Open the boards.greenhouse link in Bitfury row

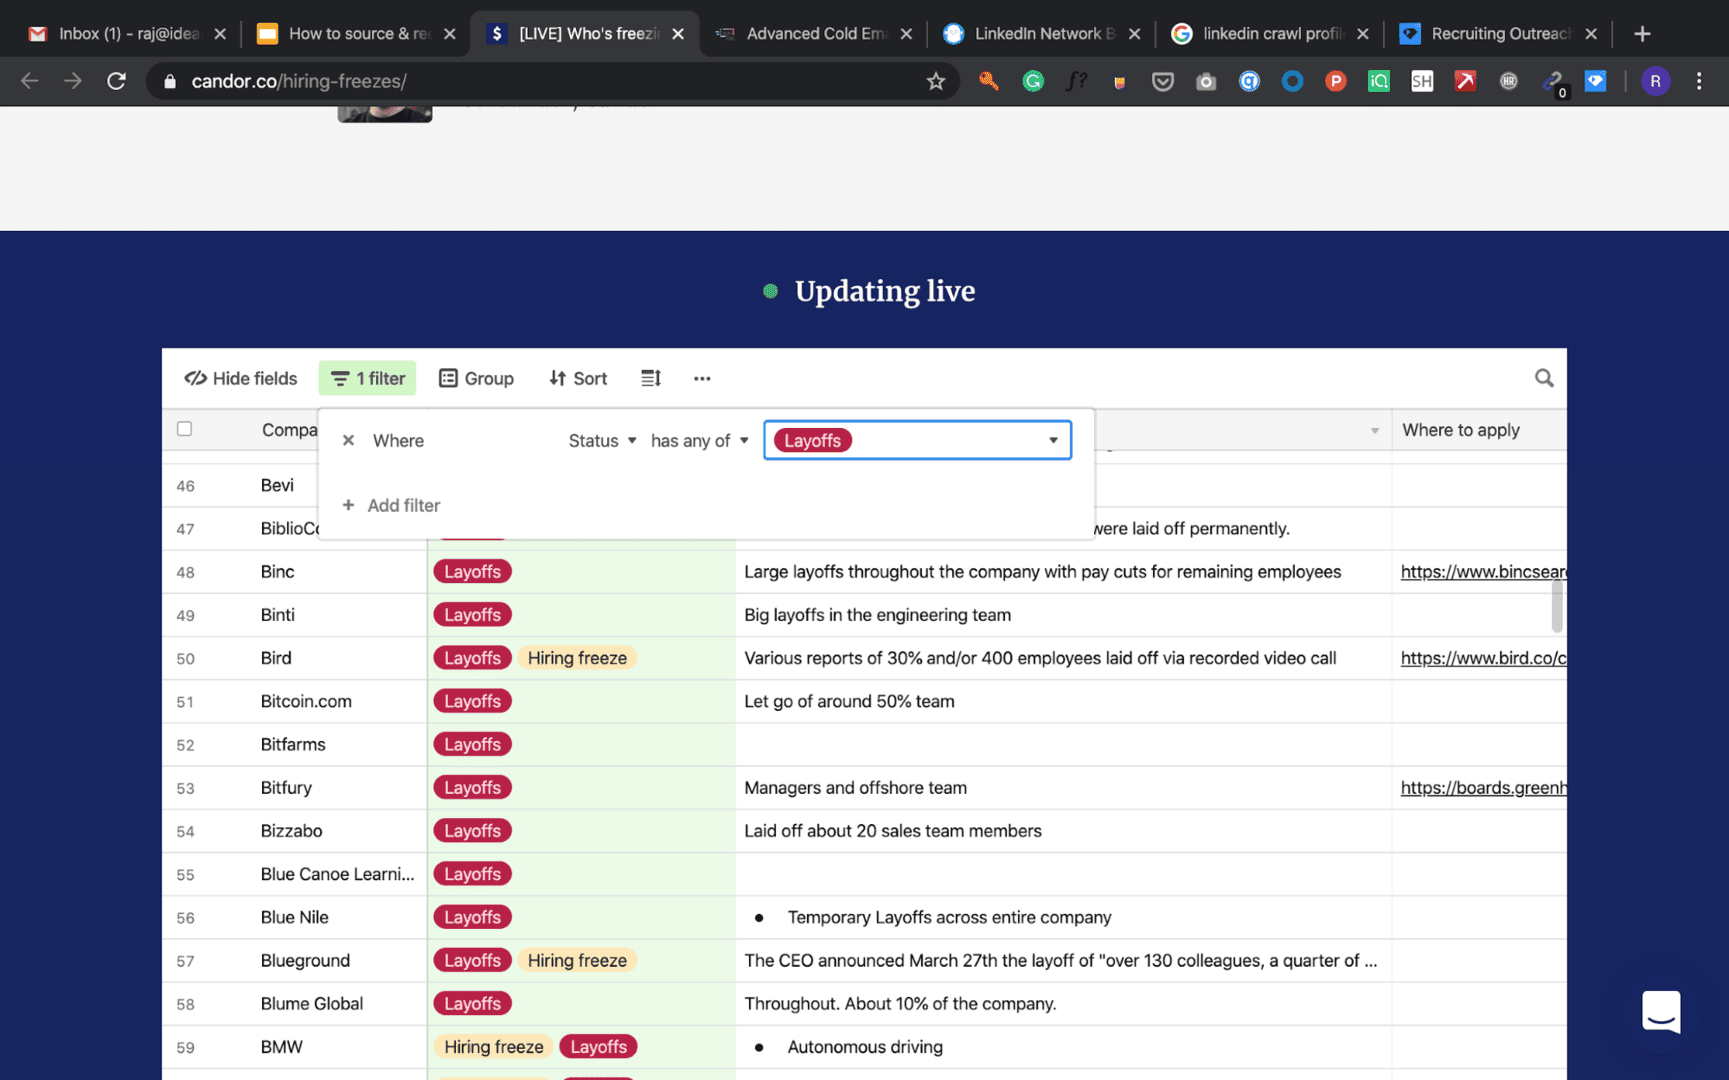pos(1483,788)
